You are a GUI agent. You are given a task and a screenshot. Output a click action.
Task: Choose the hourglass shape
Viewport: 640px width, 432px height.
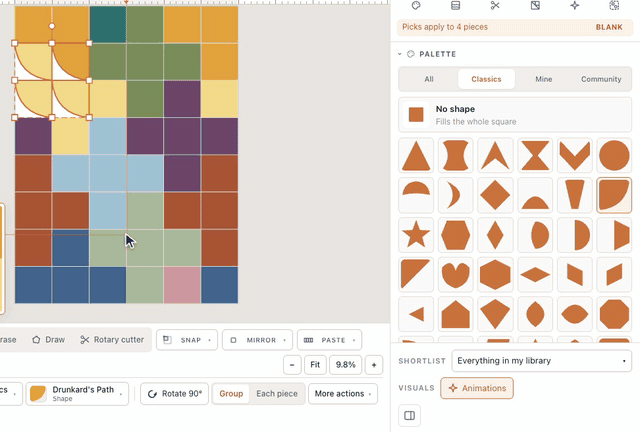tap(535, 156)
